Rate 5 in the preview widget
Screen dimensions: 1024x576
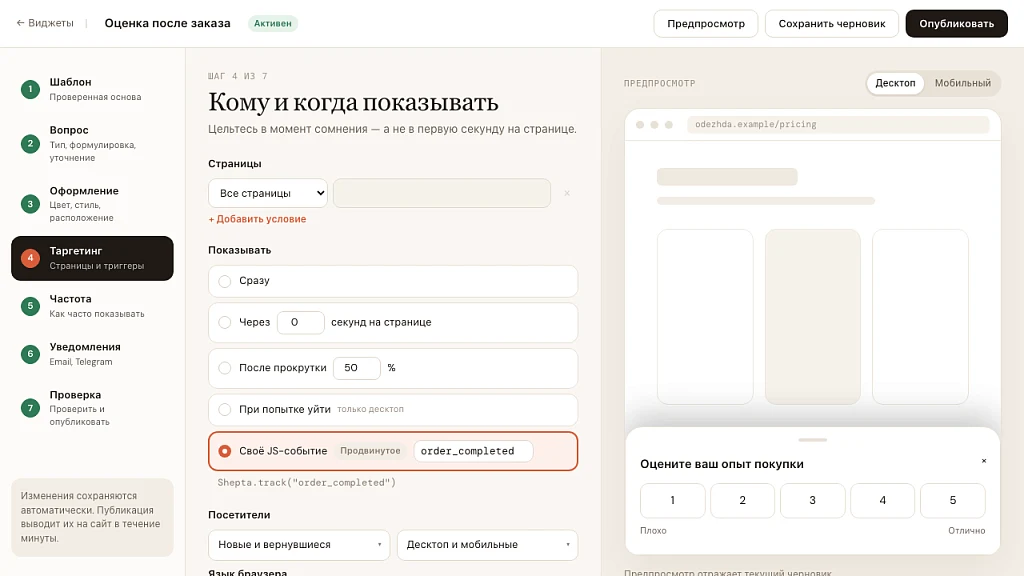click(x=952, y=500)
